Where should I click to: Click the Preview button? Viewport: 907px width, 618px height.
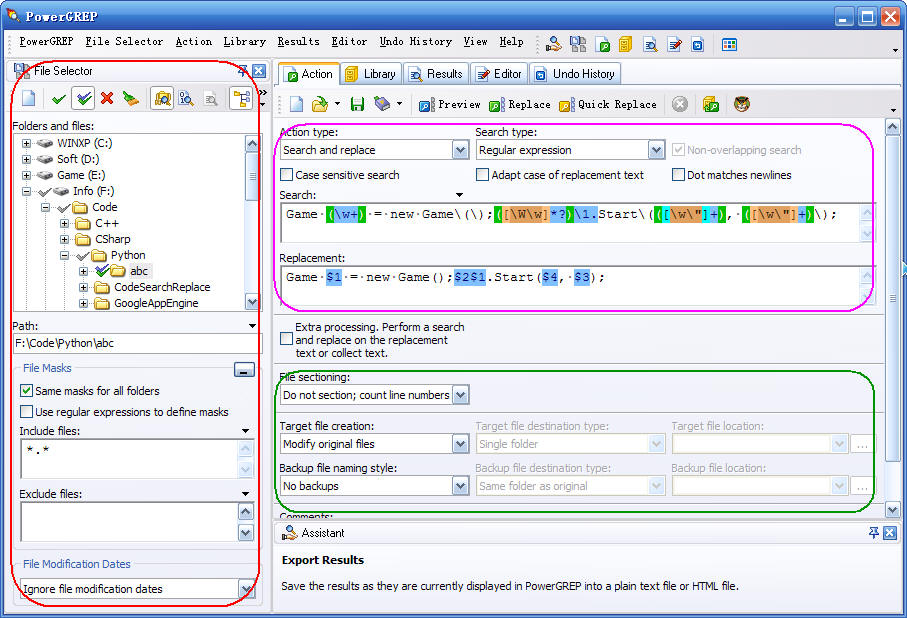(x=450, y=104)
